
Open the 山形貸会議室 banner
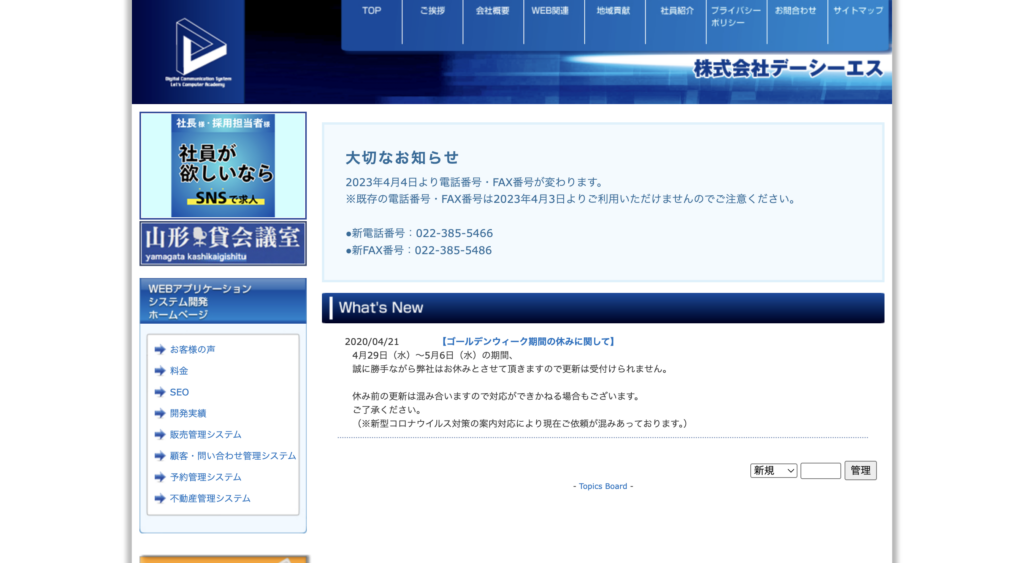click(x=223, y=243)
